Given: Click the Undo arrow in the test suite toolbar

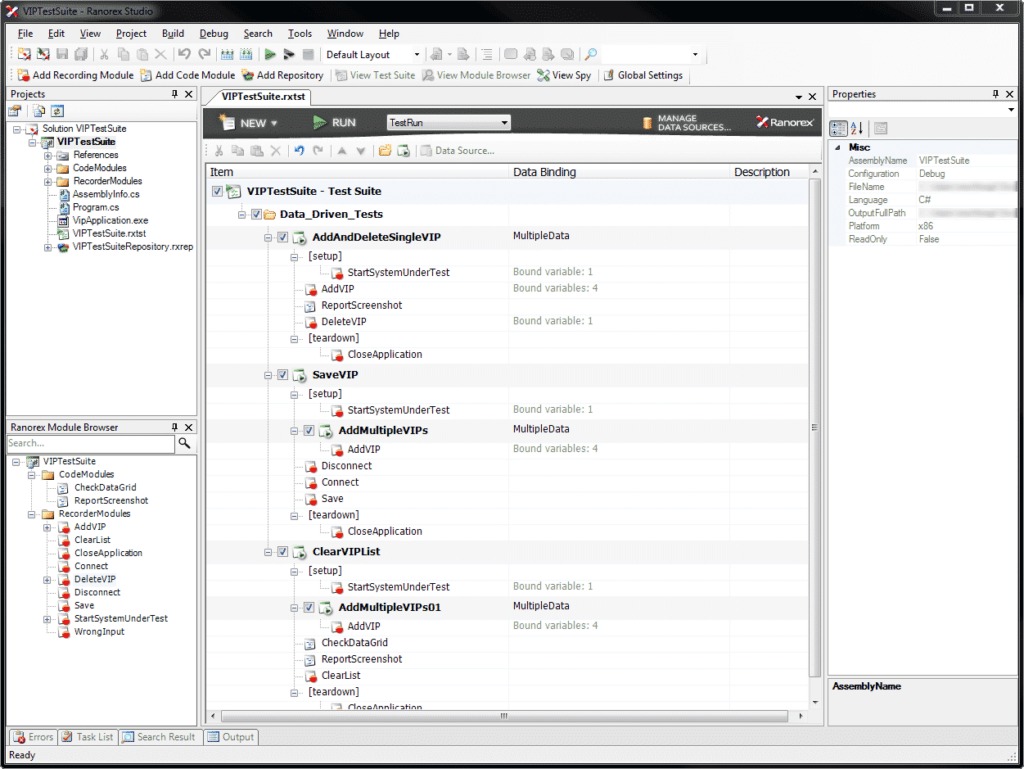Looking at the screenshot, I should [x=299, y=151].
